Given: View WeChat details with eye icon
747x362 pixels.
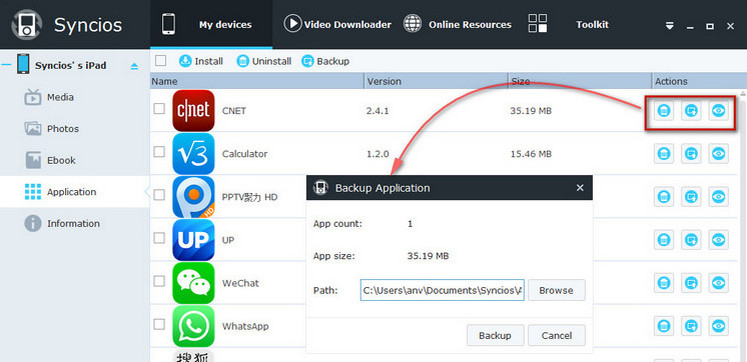Looking at the screenshot, I should 718,283.
